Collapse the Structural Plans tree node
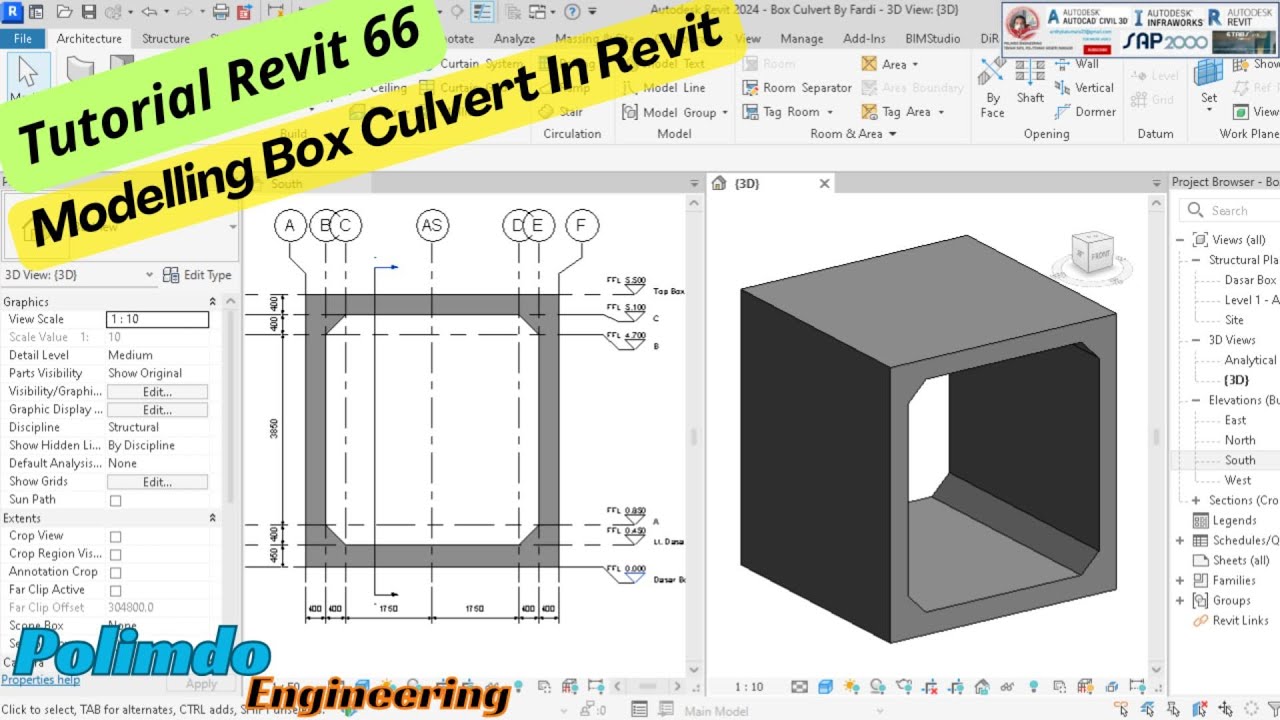Viewport: 1280px width, 720px height. coord(1196,260)
